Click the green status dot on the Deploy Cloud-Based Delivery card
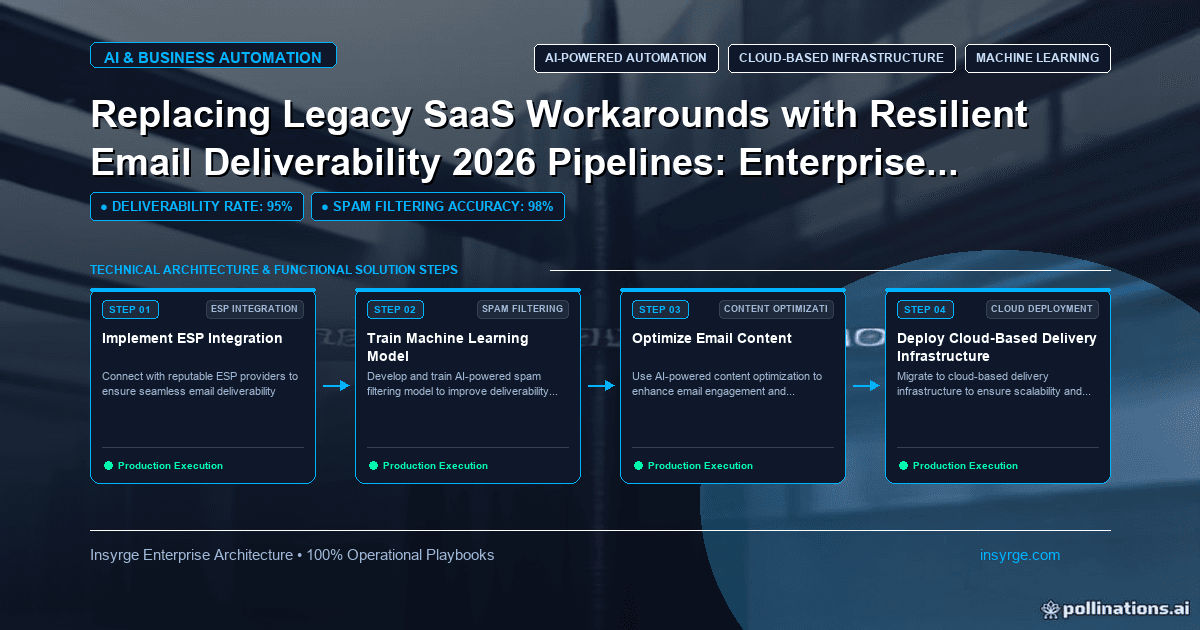 coord(903,466)
